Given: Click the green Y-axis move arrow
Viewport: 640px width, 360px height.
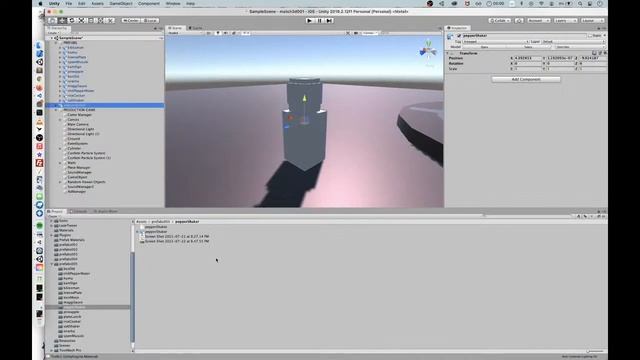Looking at the screenshot, I should (304, 99).
